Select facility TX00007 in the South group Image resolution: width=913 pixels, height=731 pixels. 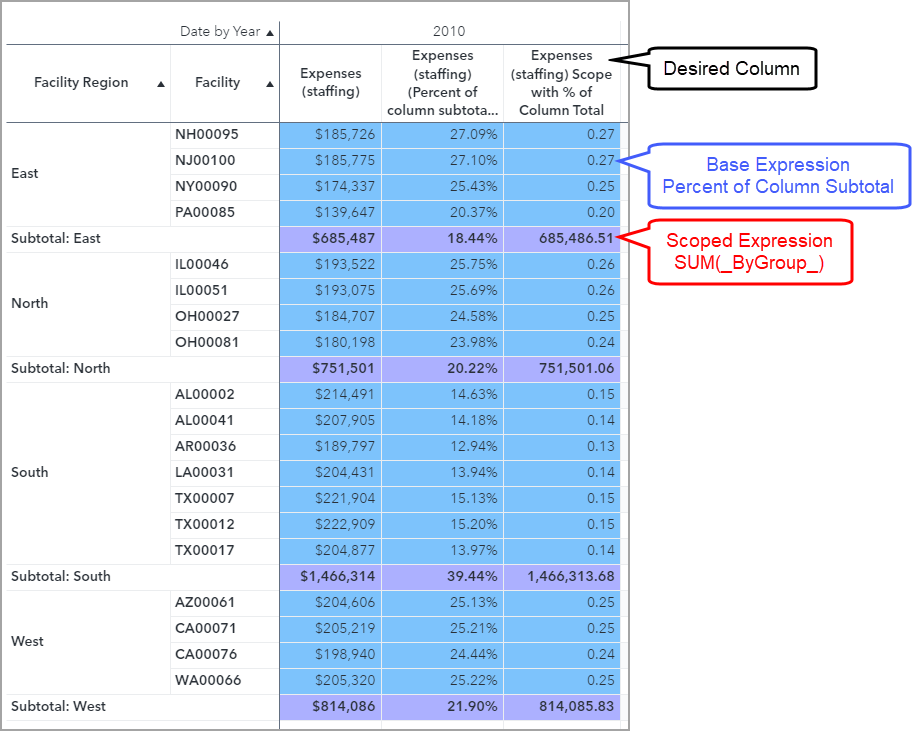click(204, 499)
